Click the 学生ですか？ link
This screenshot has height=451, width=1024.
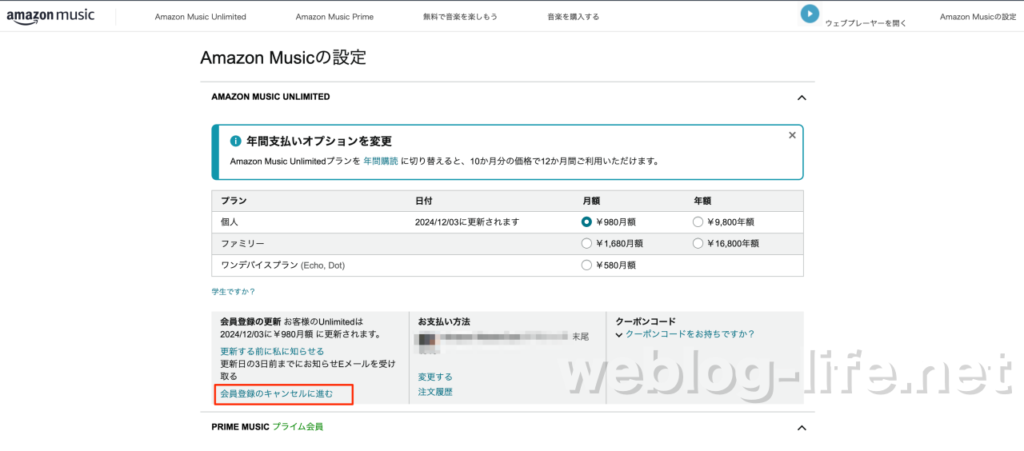tap(233, 292)
